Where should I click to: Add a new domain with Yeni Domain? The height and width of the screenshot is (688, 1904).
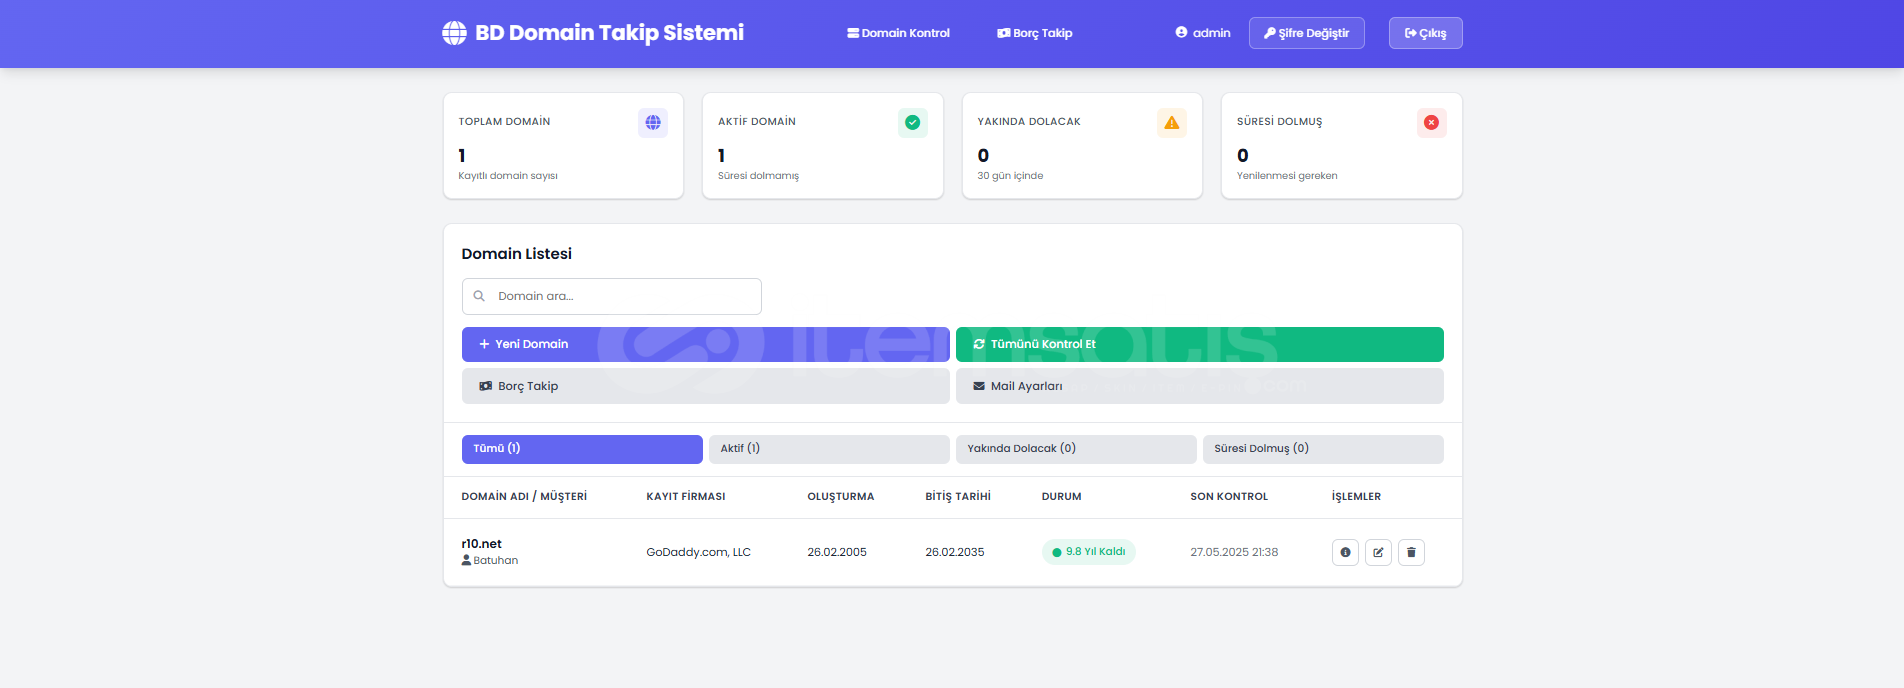point(705,344)
